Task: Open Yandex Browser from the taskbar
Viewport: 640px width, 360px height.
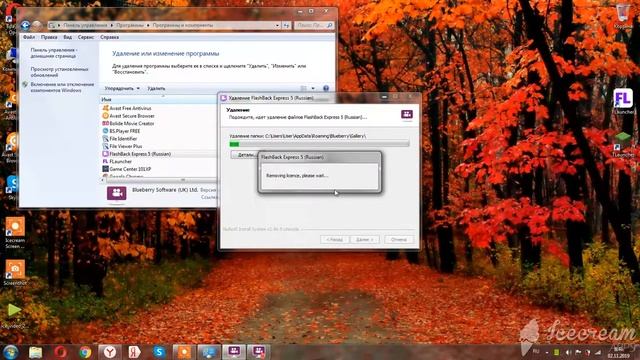Action: [x=109, y=352]
